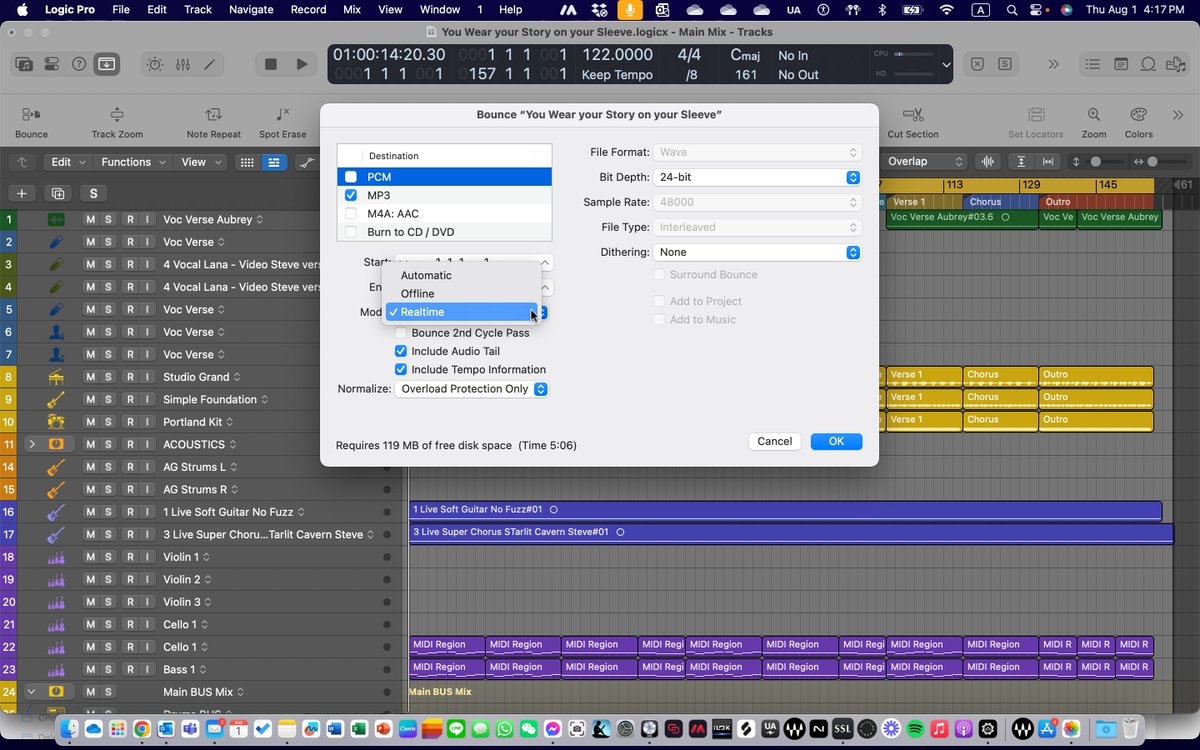Uncheck the MP3 destination checkbox
The image size is (1200, 750).
pos(351,195)
